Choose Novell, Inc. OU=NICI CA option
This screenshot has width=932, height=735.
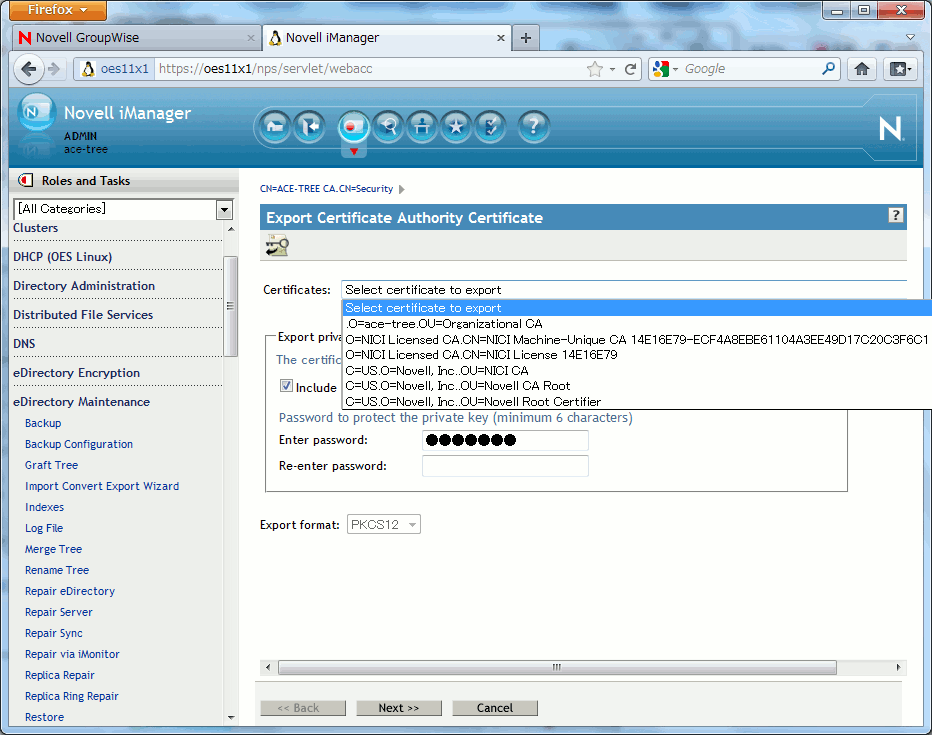[x=637, y=370]
